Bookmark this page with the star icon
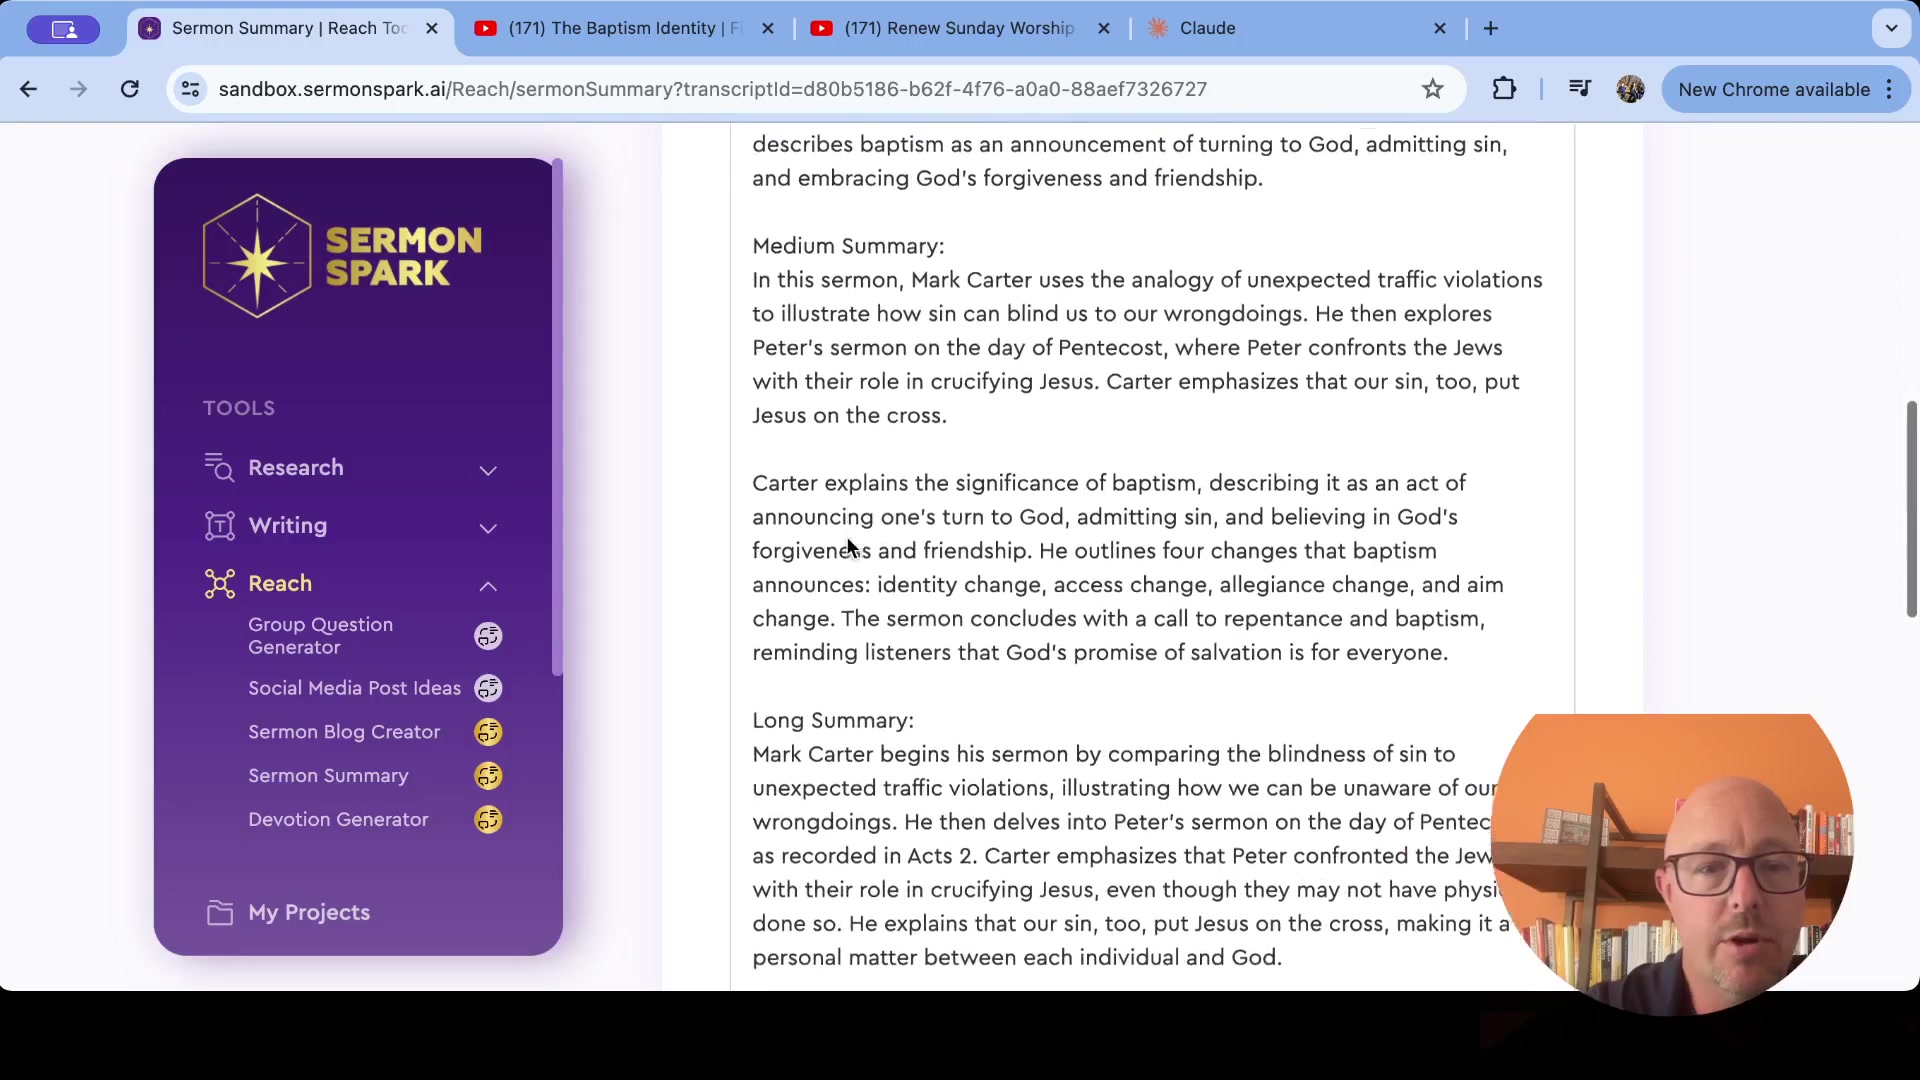The image size is (1920, 1080). click(1433, 89)
